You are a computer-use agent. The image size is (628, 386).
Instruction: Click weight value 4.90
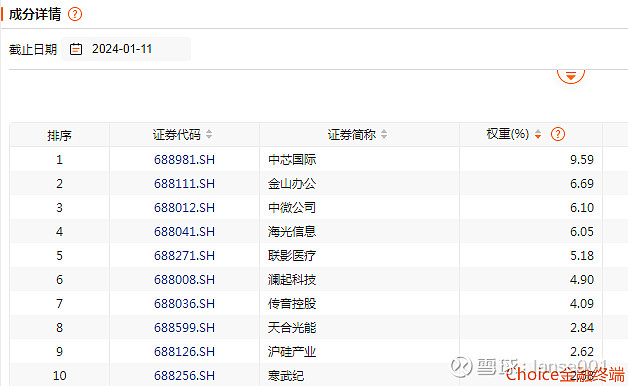(x=582, y=280)
